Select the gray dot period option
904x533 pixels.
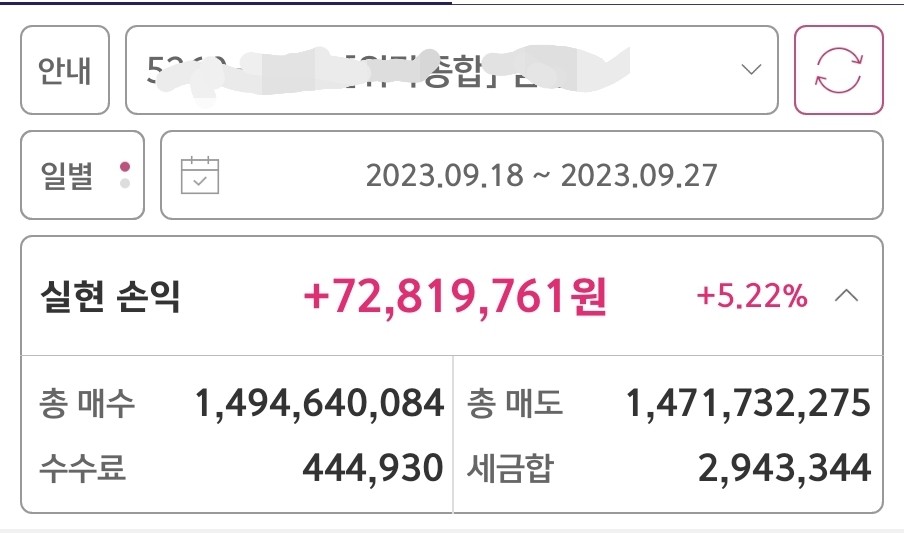pos(125,183)
